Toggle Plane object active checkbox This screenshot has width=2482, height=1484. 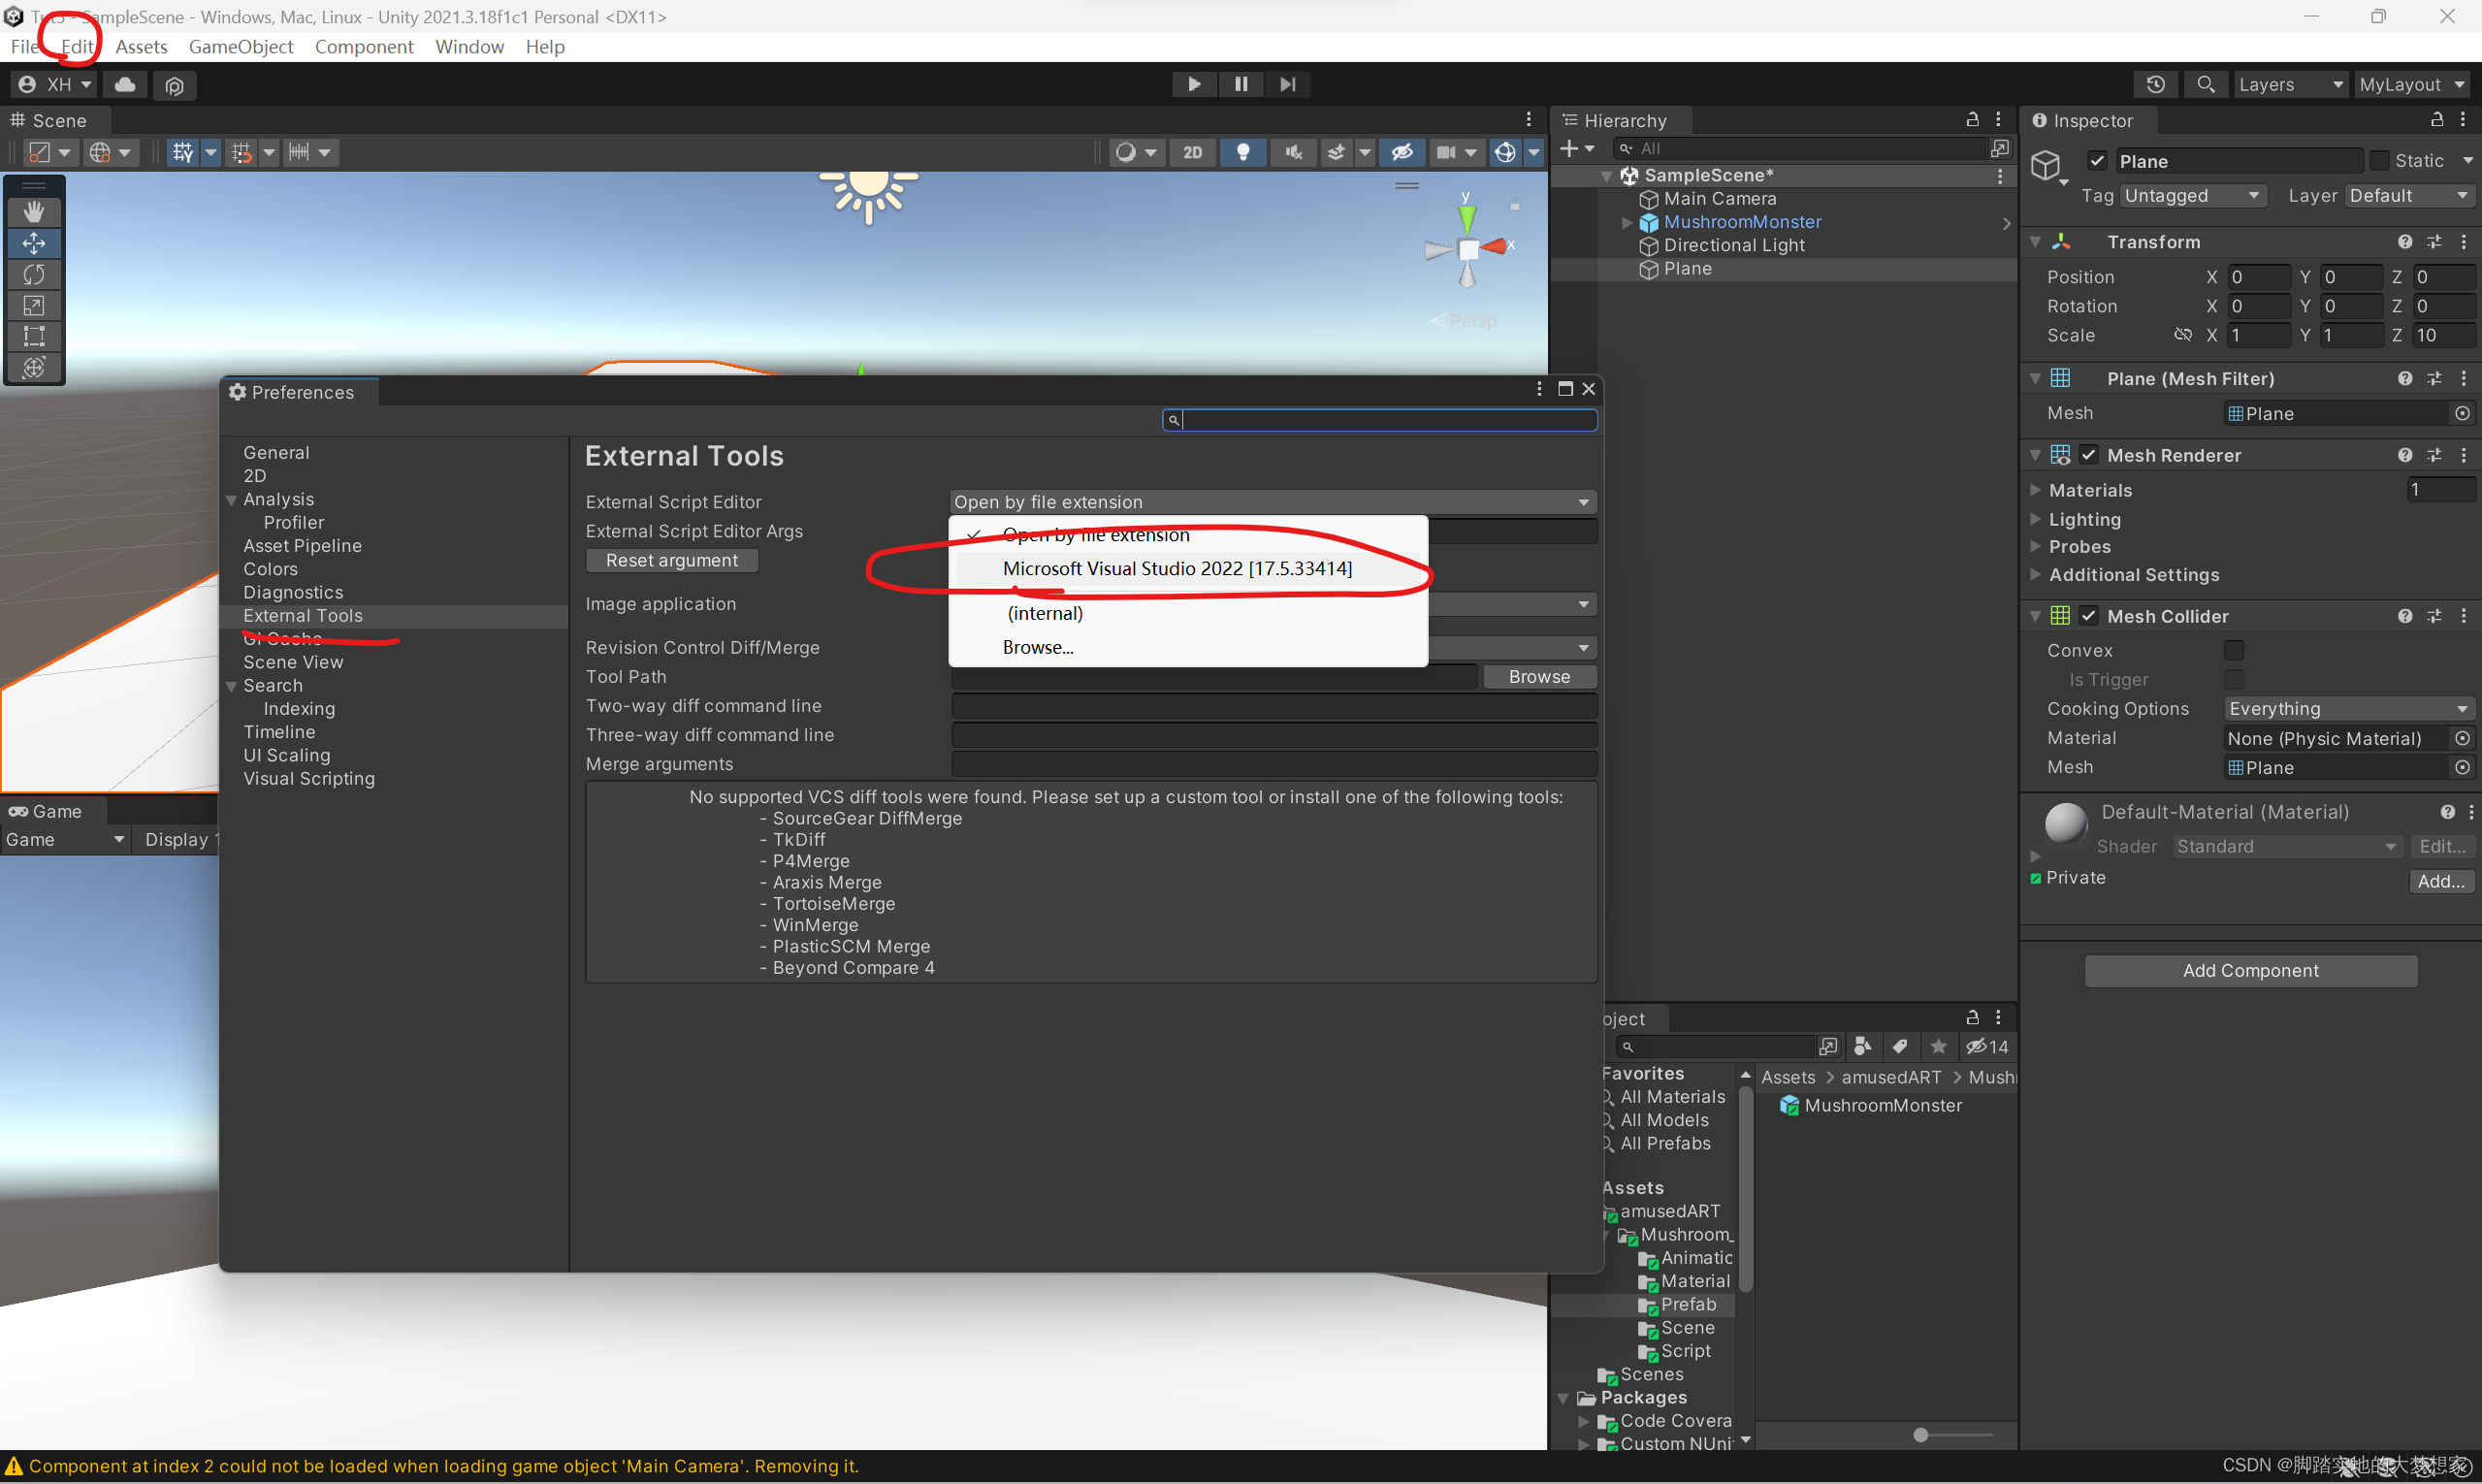tap(2097, 161)
